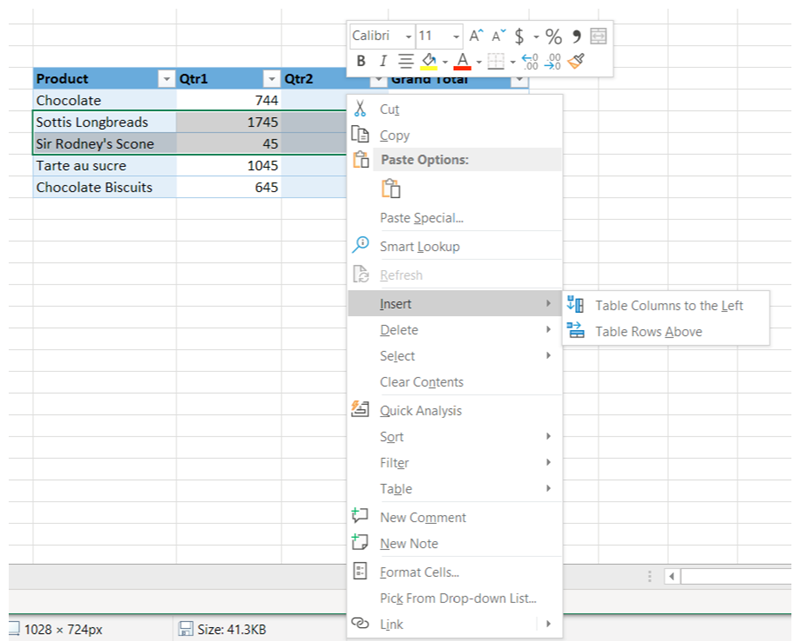Open the Product column filter dropdown
Viewport: 800px width, 641px height.
(166, 79)
